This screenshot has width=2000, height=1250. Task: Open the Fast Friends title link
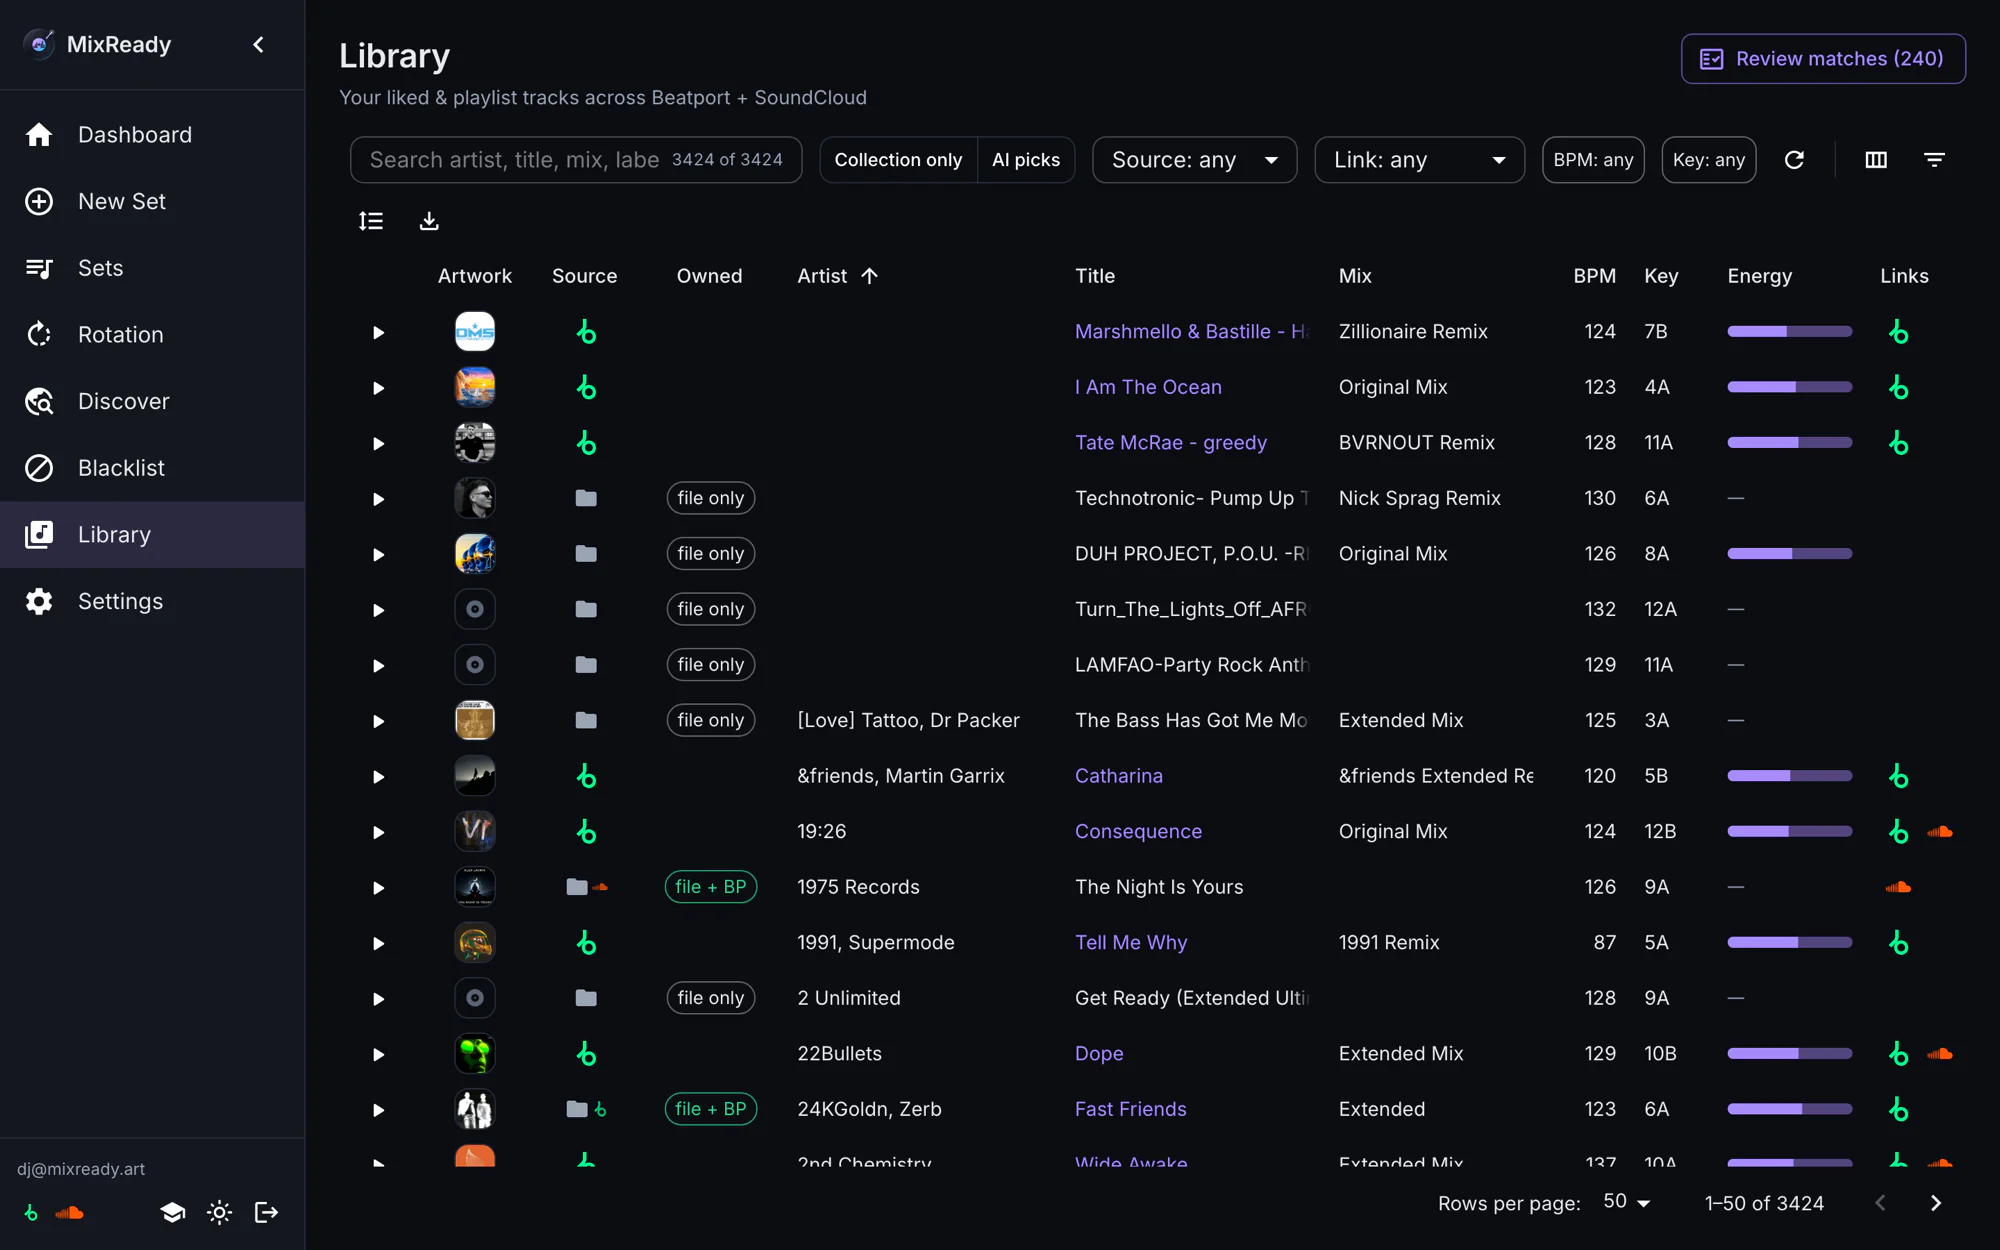(x=1130, y=1109)
